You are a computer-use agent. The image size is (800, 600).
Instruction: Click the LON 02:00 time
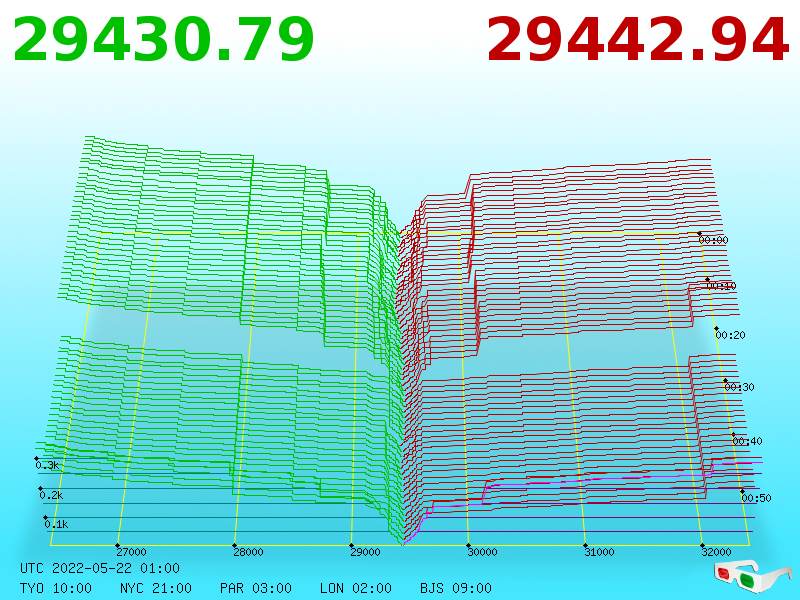[x=356, y=588]
